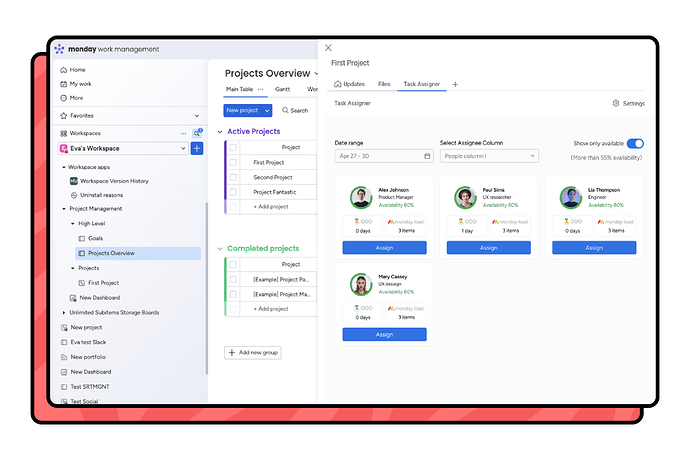Image resolution: width=690 pixels, height=460 pixels.
Task: Click Alex Johnson's avatar
Action: [361, 197]
